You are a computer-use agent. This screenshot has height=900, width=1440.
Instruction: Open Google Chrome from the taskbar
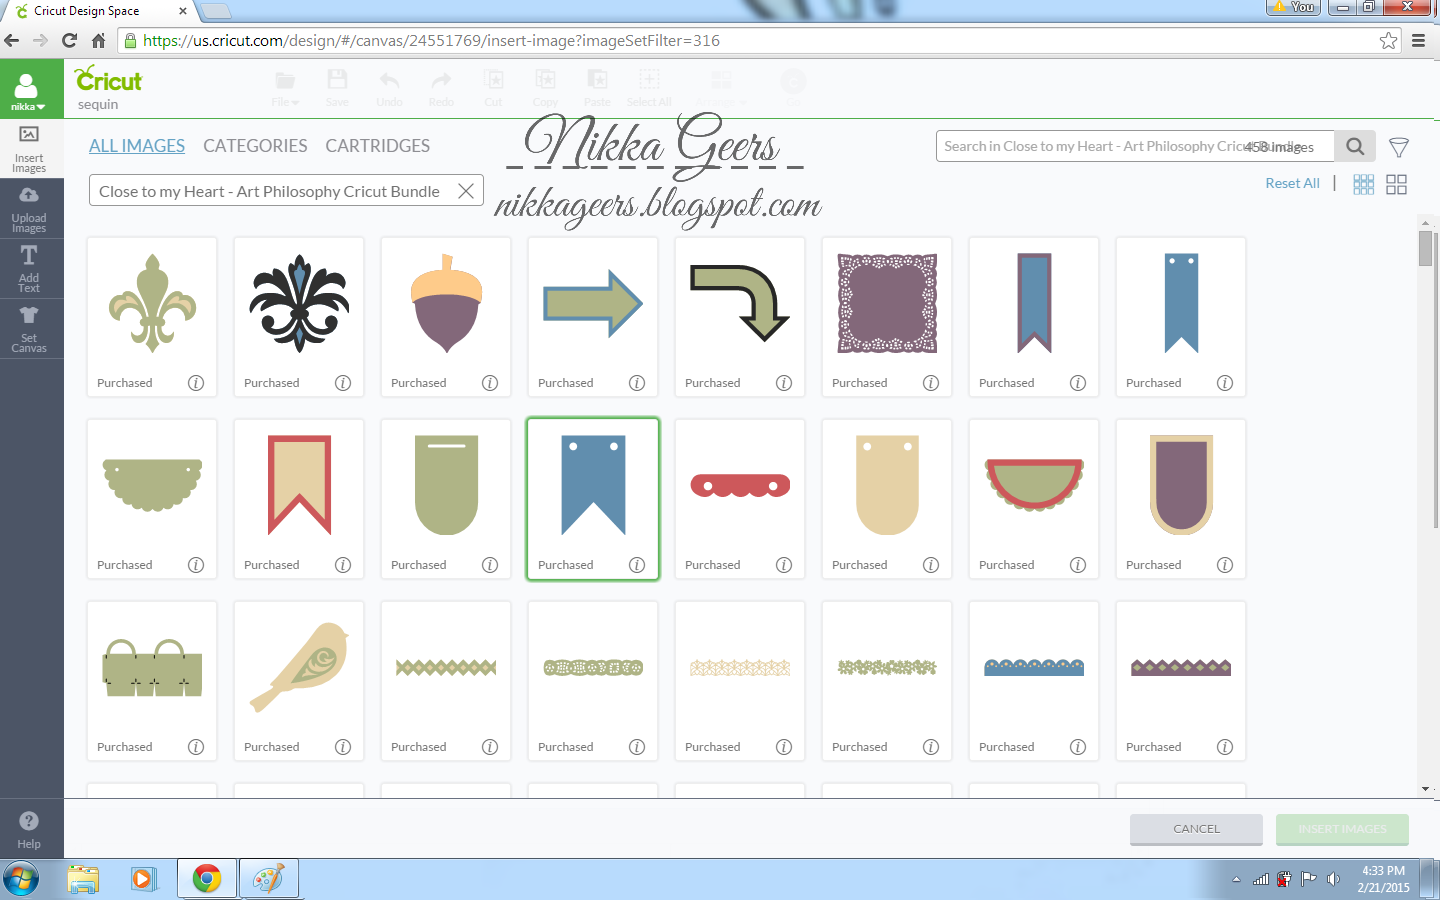tap(207, 878)
